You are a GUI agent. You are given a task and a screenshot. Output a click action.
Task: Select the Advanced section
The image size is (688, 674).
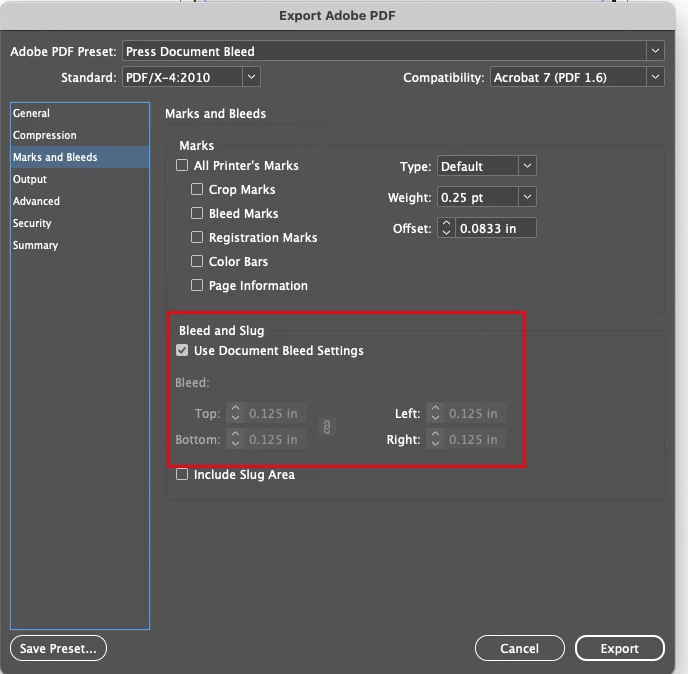[x=80, y=201]
